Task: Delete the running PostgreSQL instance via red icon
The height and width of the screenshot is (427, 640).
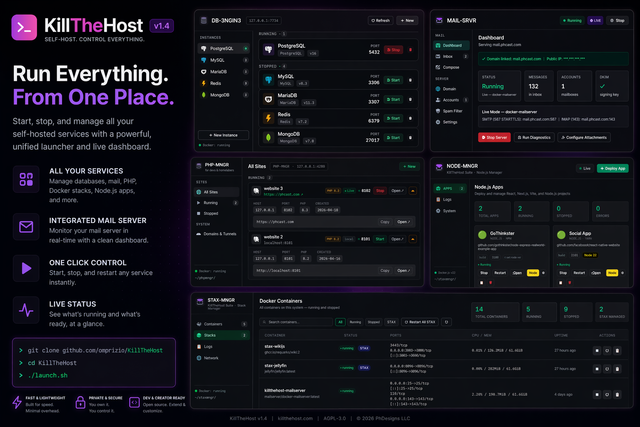Action: pyautogui.click(x=411, y=50)
